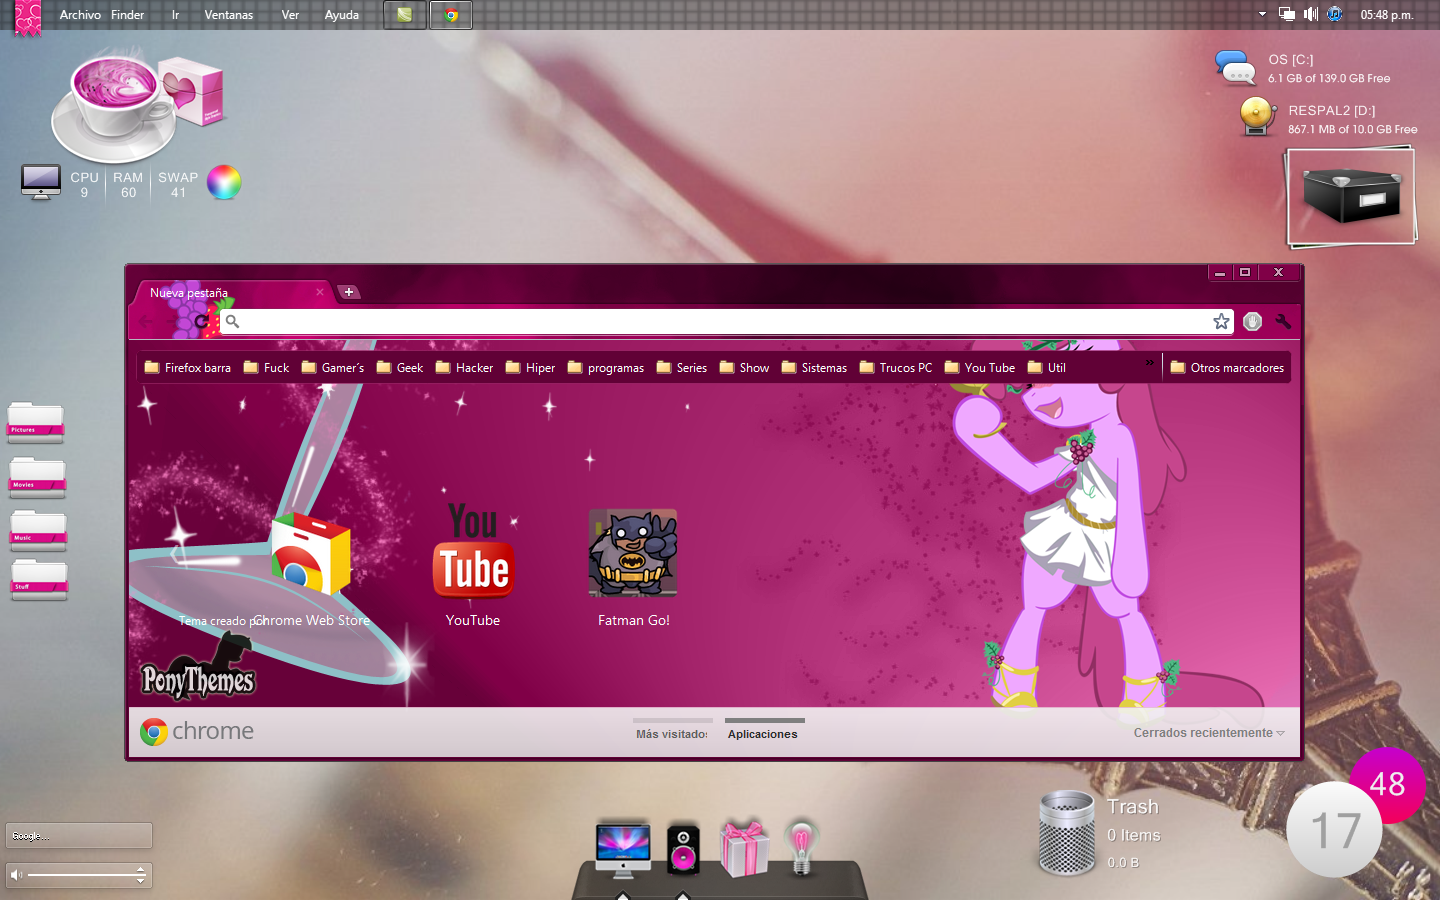Open the Movies desktop folder

point(37,477)
